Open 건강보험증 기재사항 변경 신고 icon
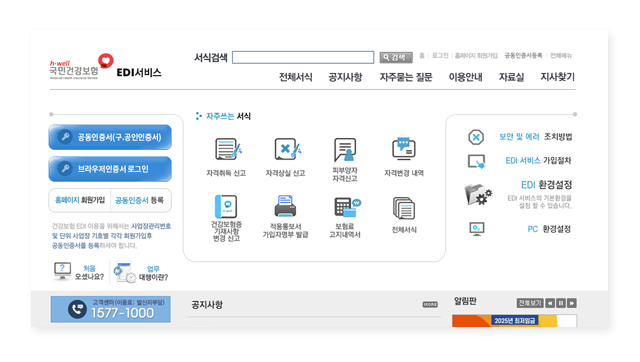 click(x=226, y=206)
